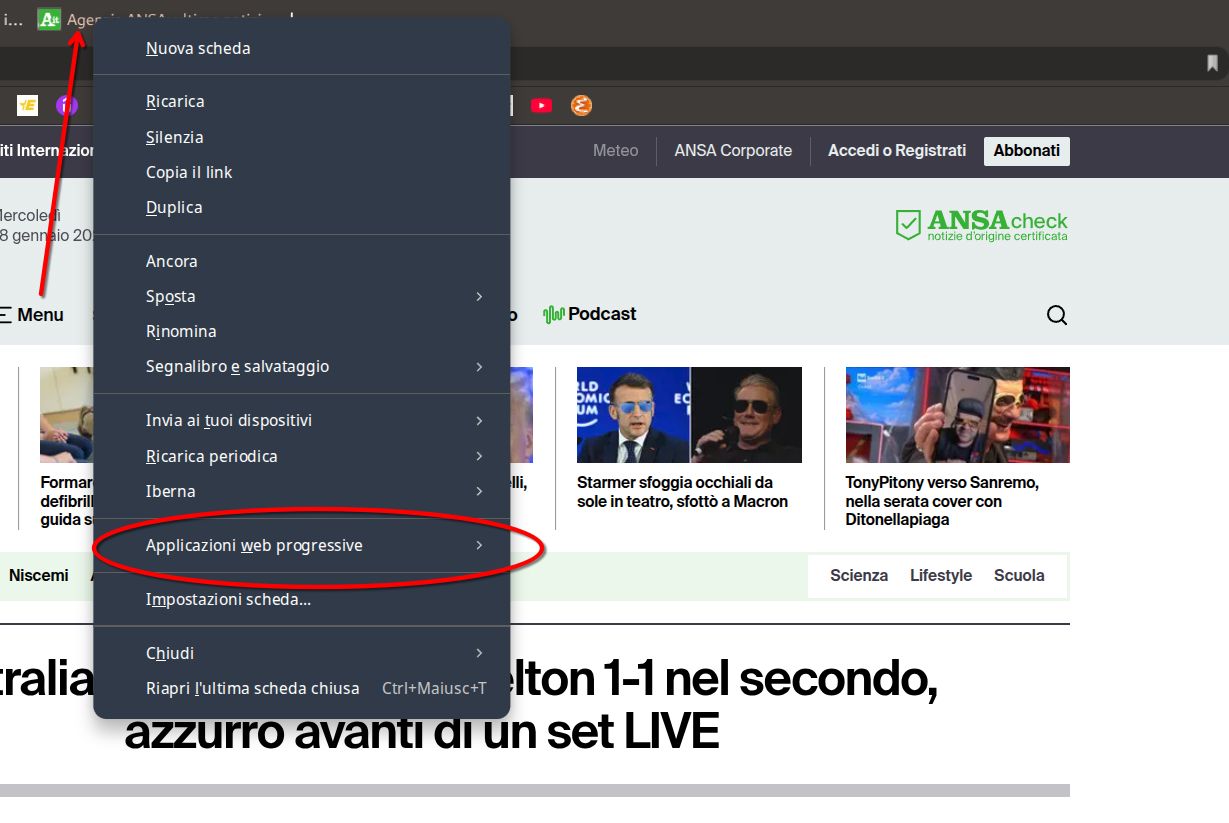This screenshot has height=823, width=1229.
Task: Open the Accedi o Registrati link
Action: coord(896,151)
